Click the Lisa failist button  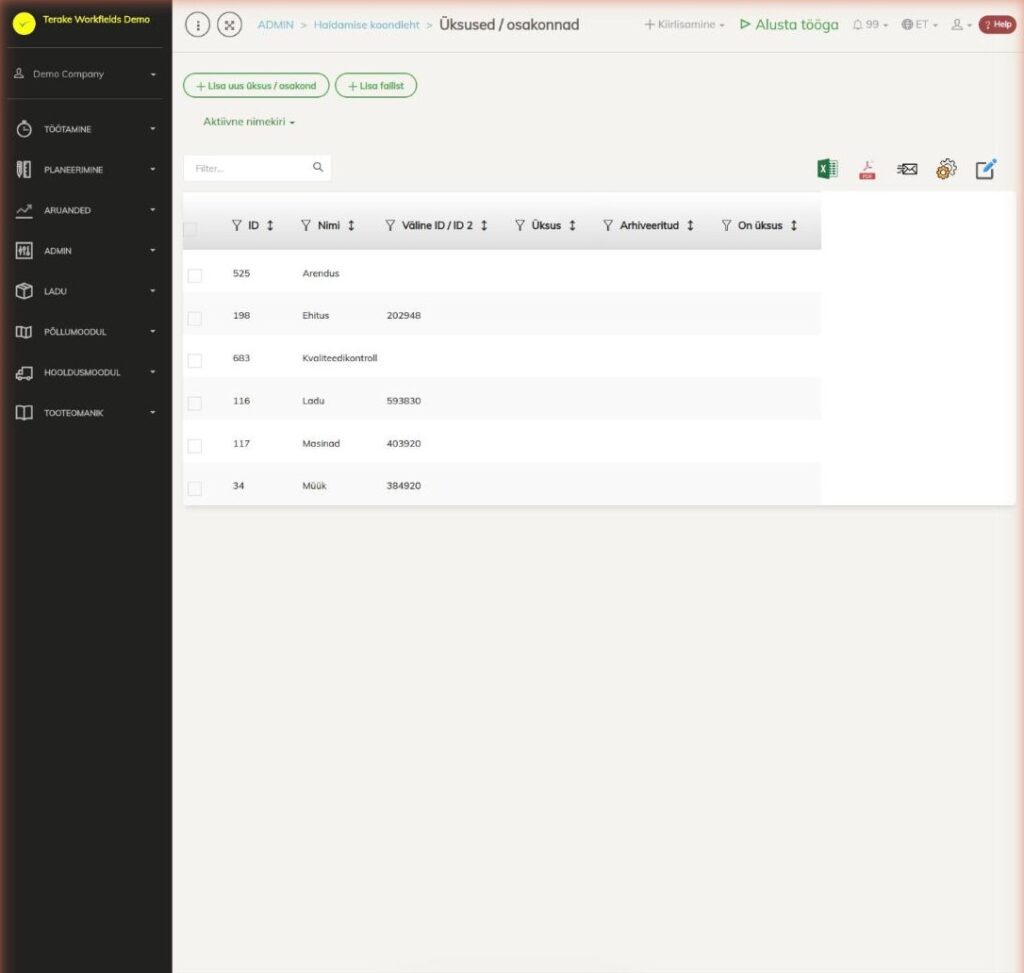376,86
